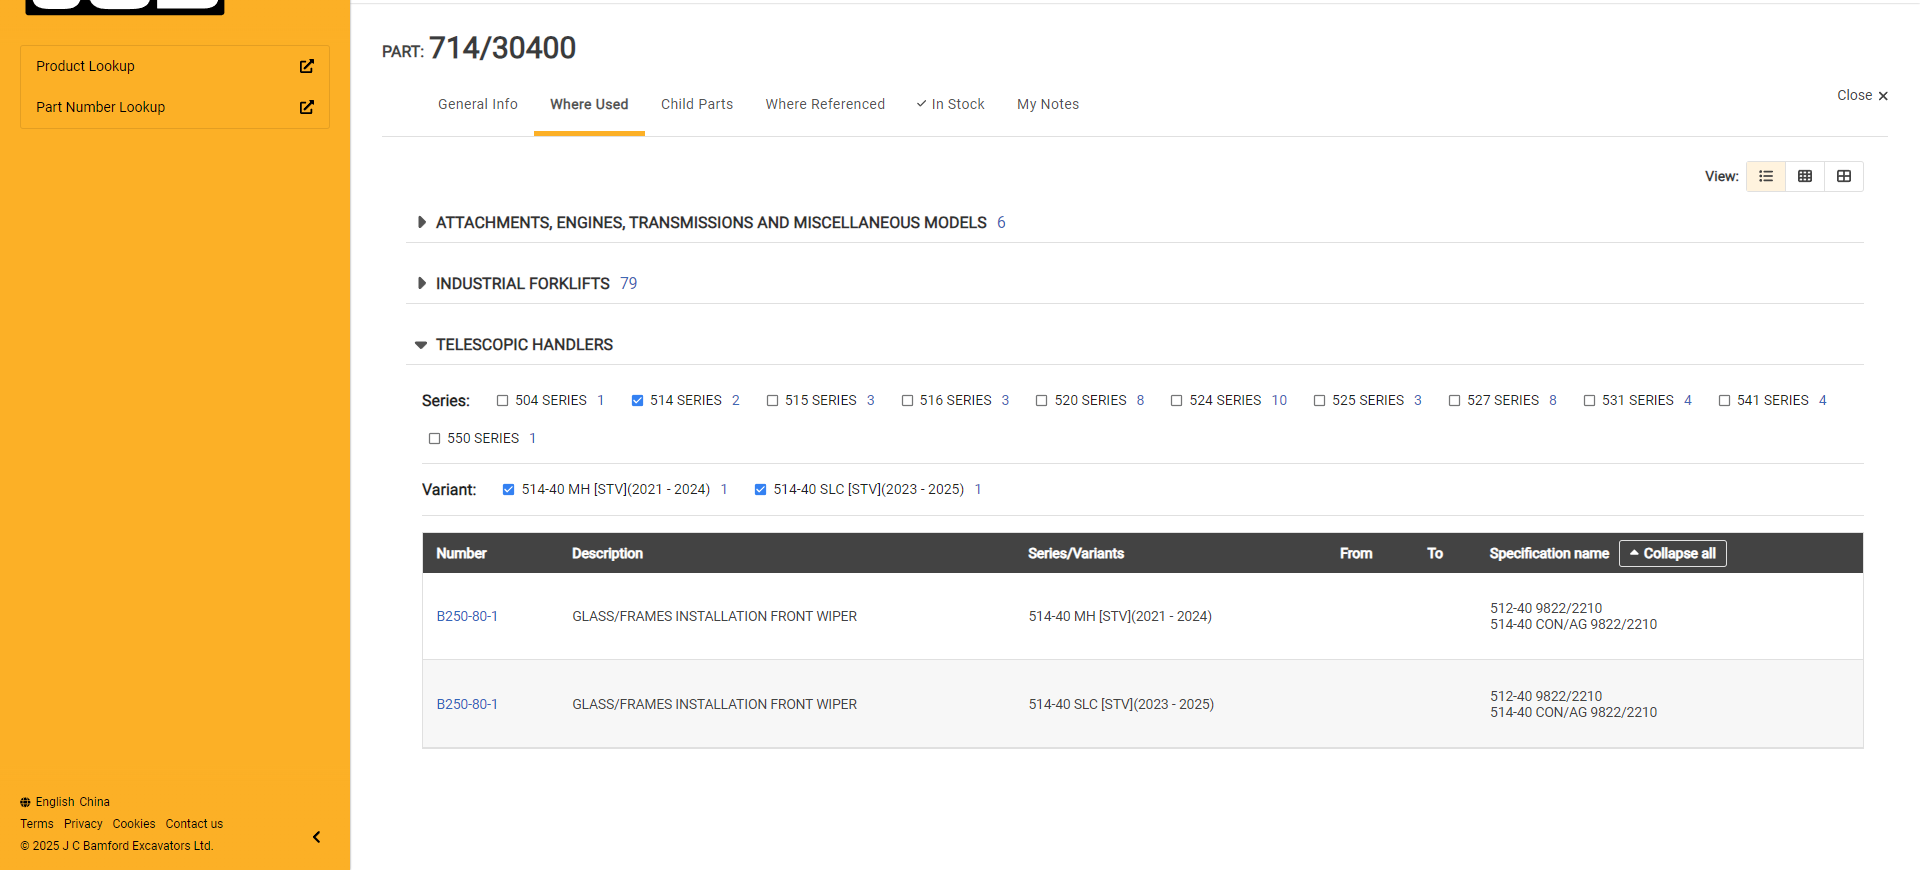The image size is (1920, 870).
Task: Enable the 520 SERIES checkbox
Action: tap(1041, 401)
